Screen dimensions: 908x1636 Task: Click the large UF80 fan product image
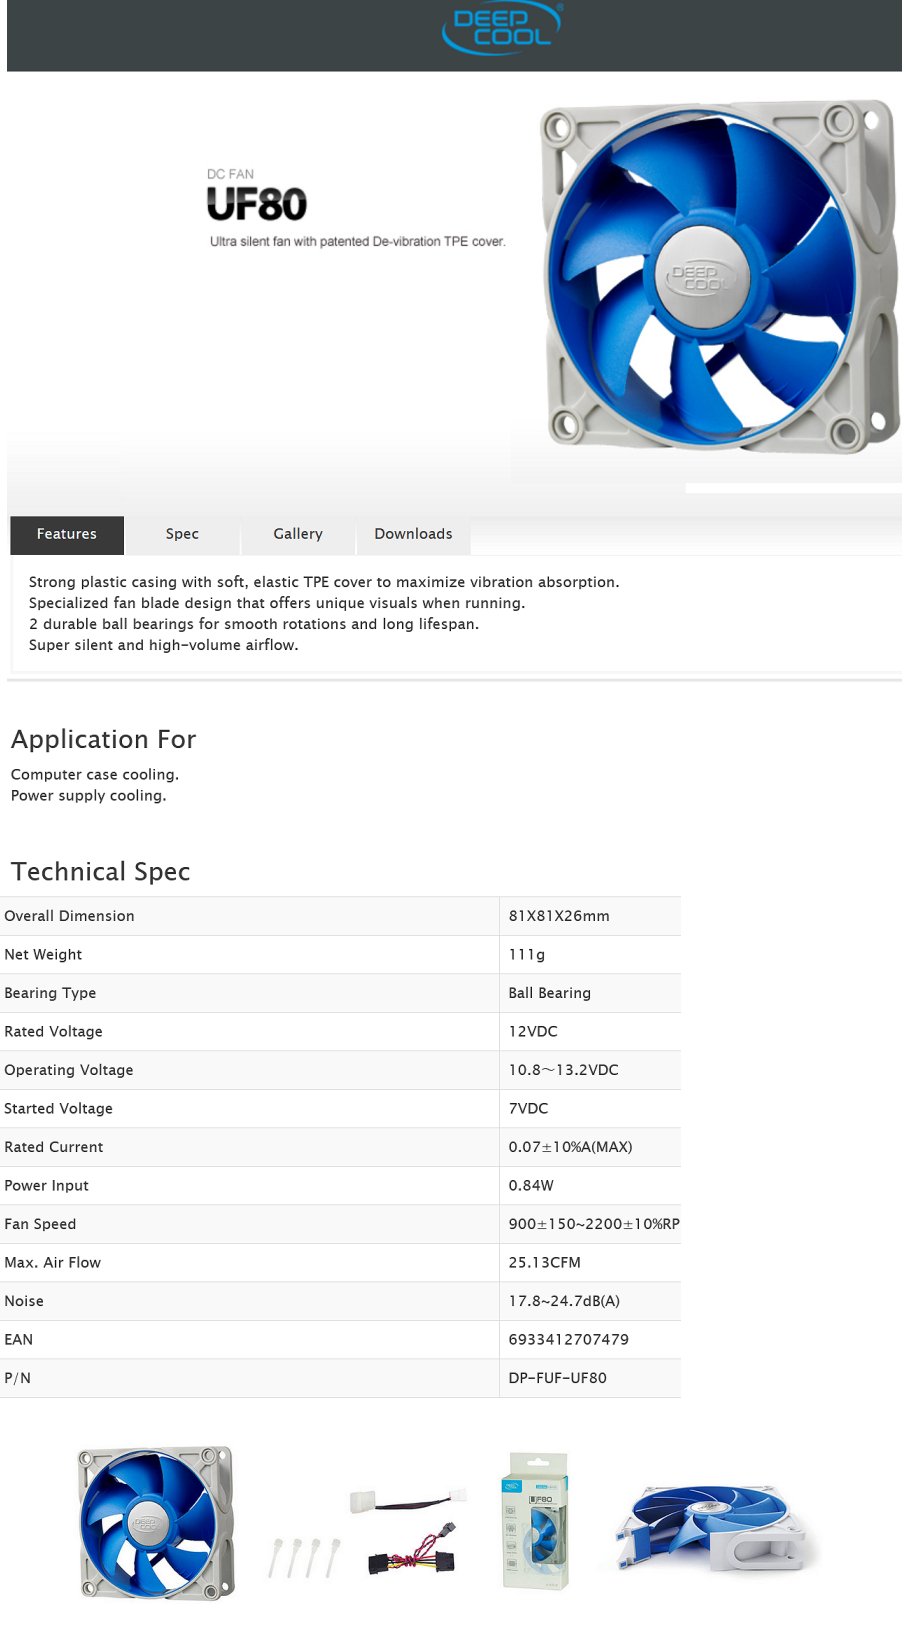[719, 275]
